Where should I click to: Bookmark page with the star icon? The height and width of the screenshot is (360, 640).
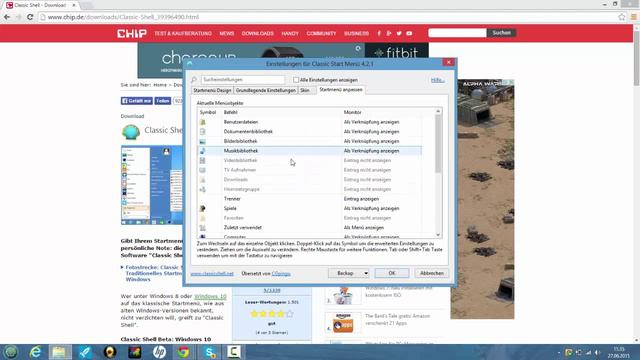coord(622,17)
